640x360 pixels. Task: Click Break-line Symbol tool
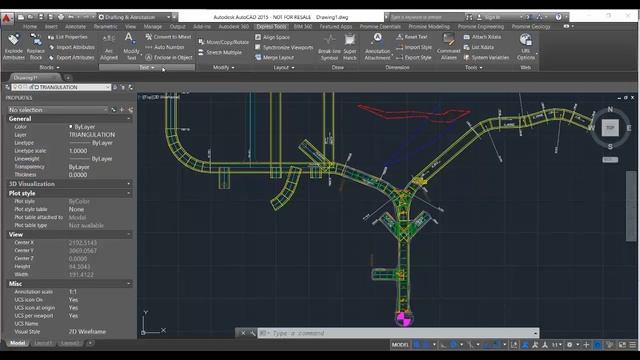click(329, 47)
